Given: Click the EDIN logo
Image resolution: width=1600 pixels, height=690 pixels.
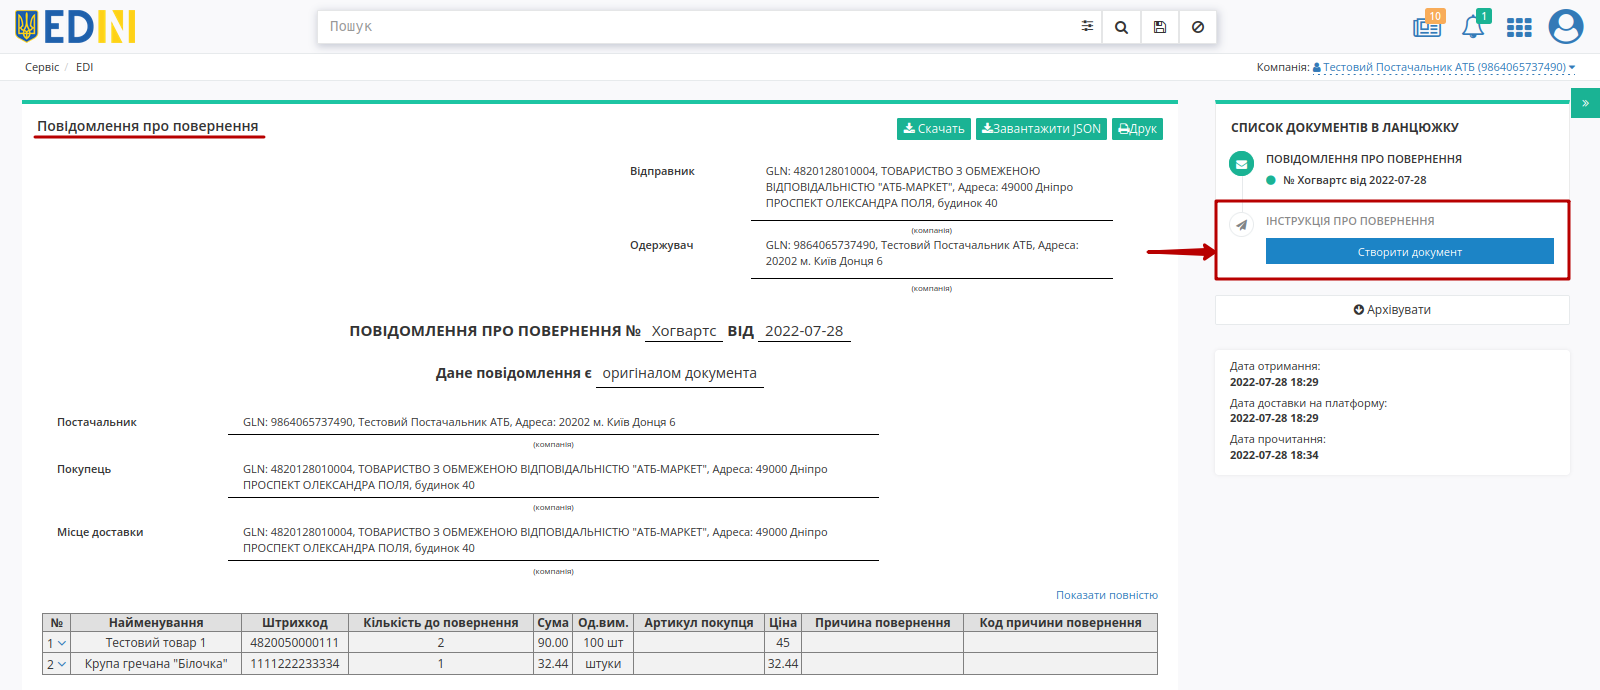Looking at the screenshot, I should point(75,27).
